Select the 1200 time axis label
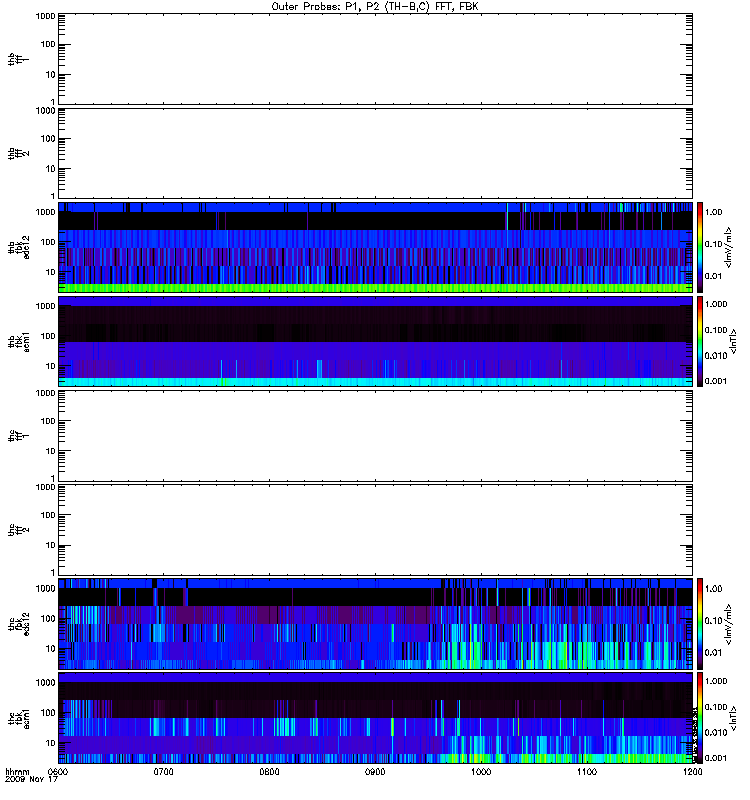This screenshot has width=750, height=800. pyautogui.click(x=692, y=772)
